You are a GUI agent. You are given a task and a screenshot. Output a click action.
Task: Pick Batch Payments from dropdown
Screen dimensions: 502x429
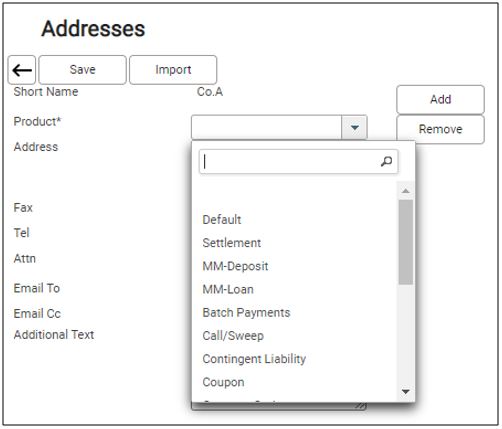pyautogui.click(x=246, y=313)
